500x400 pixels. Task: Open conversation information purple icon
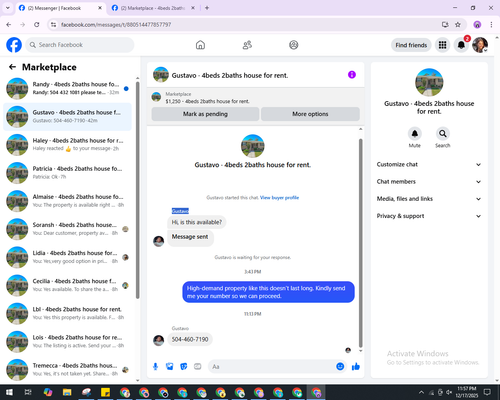click(x=352, y=75)
